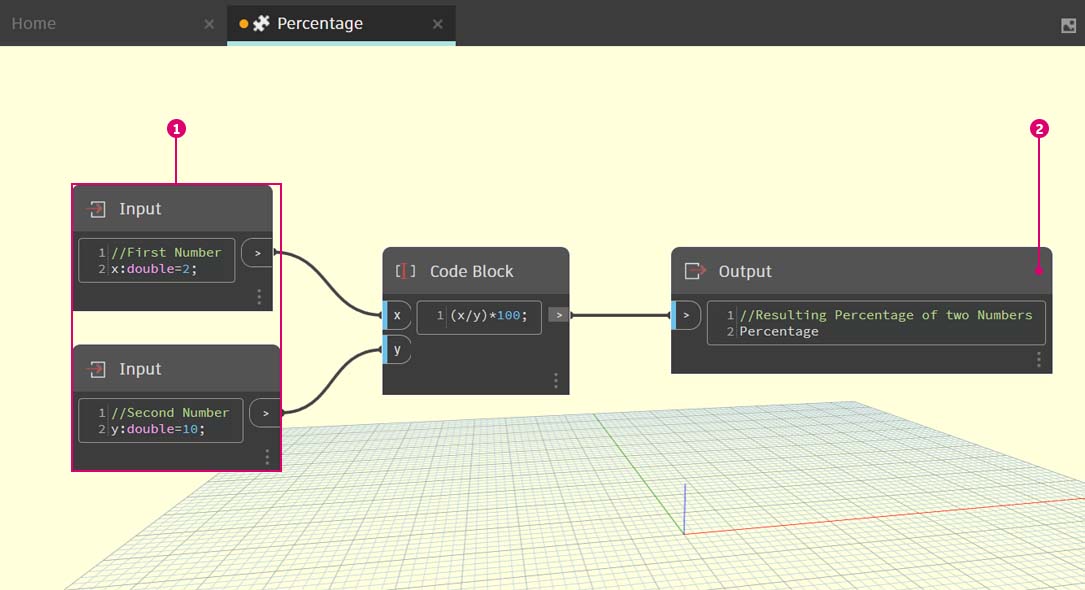Viewport: 1085px width, 590px height.
Task: Click the Second Number Input node icon
Action: coord(97,369)
